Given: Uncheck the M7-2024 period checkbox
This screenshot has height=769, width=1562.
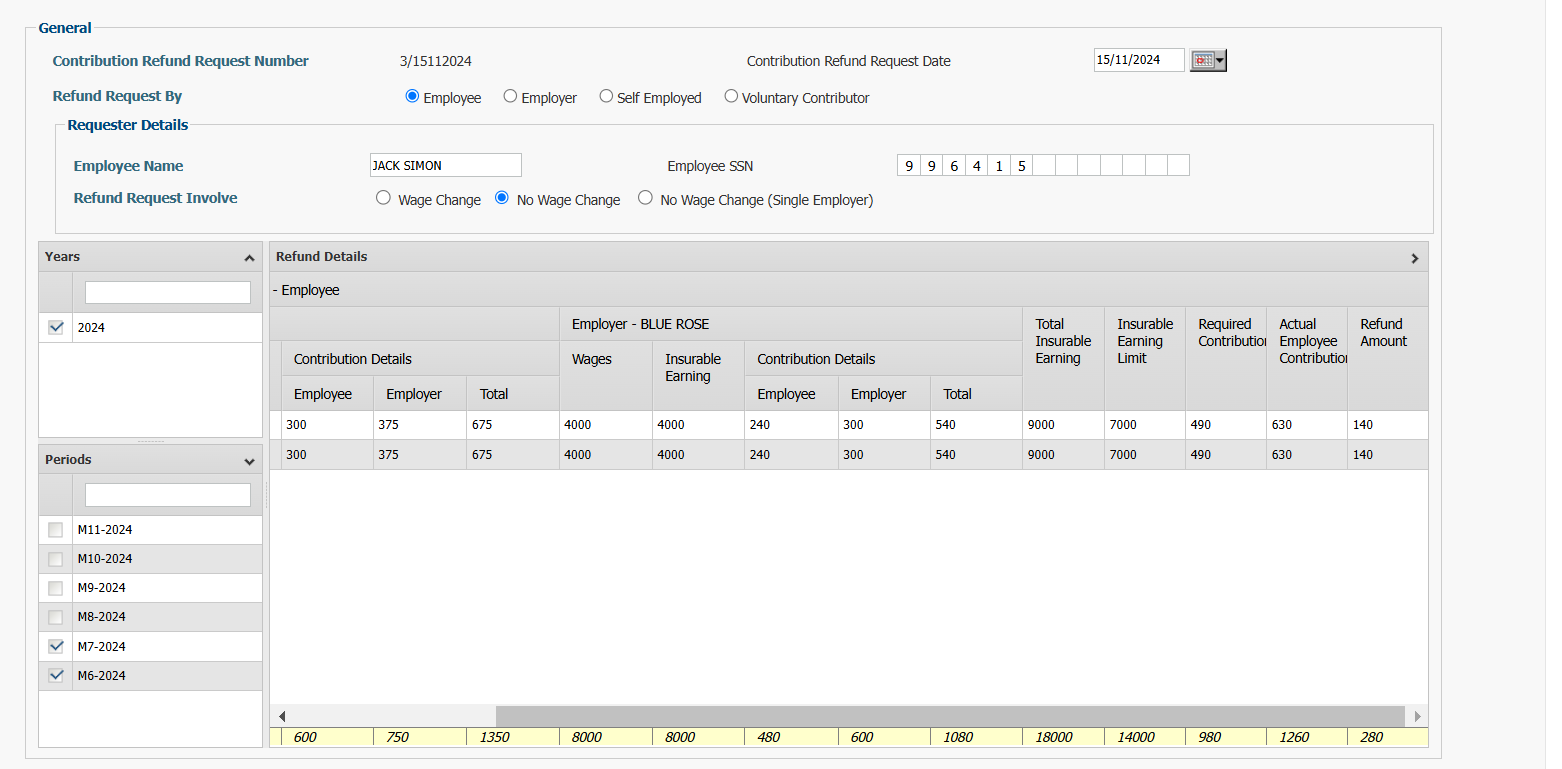Looking at the screenshot, I should point(55,646).
